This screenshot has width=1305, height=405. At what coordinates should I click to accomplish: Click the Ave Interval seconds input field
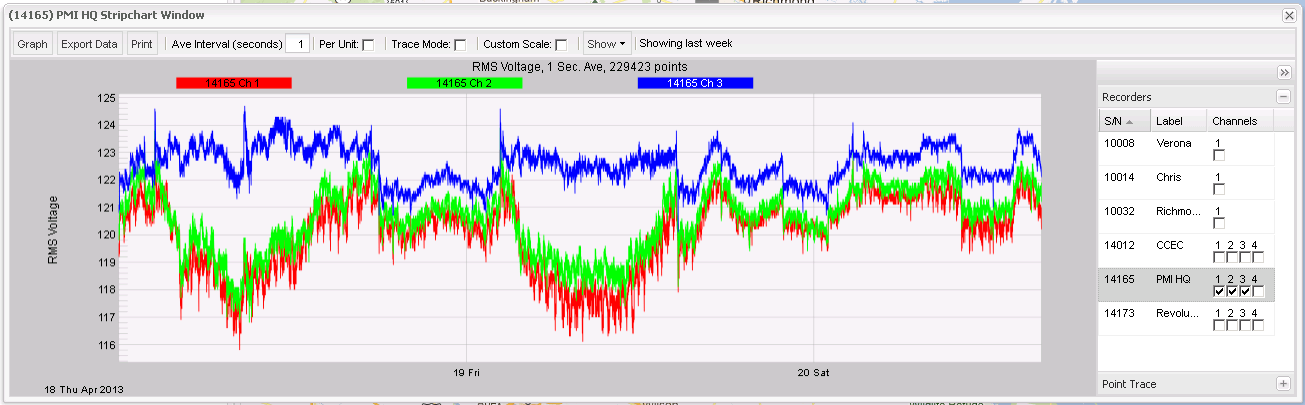[297, 44]
